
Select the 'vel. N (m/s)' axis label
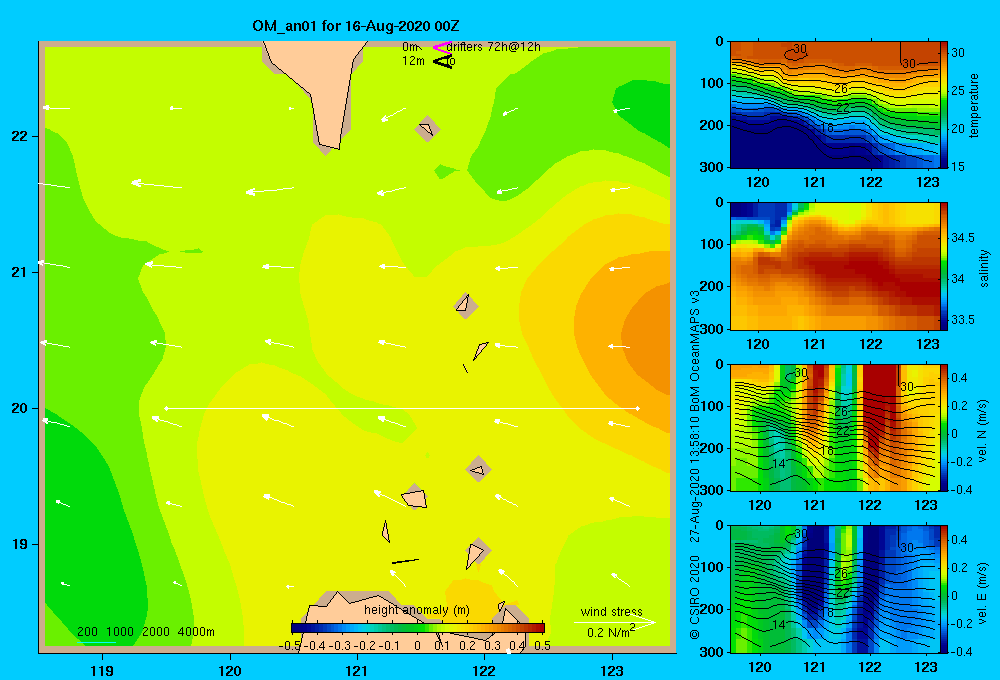[983, 431]
